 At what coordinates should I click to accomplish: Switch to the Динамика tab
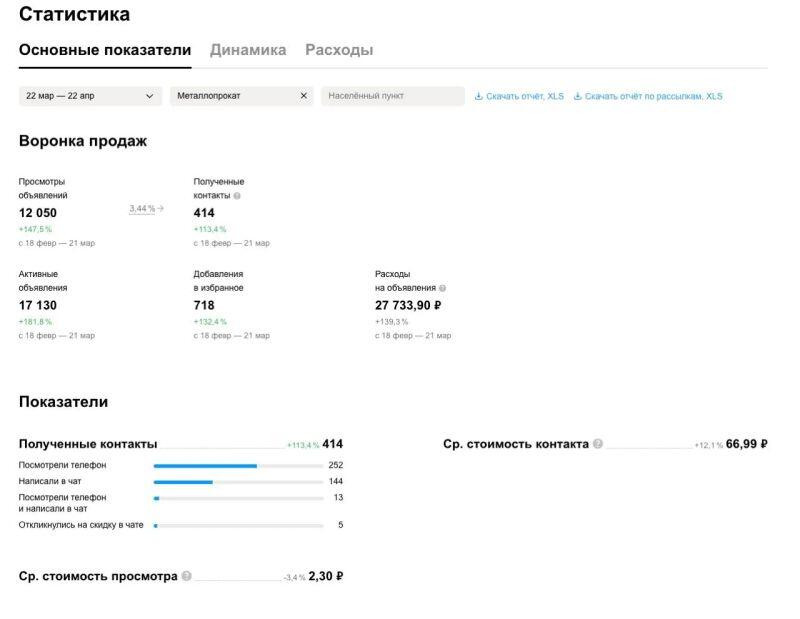point(248,50)
